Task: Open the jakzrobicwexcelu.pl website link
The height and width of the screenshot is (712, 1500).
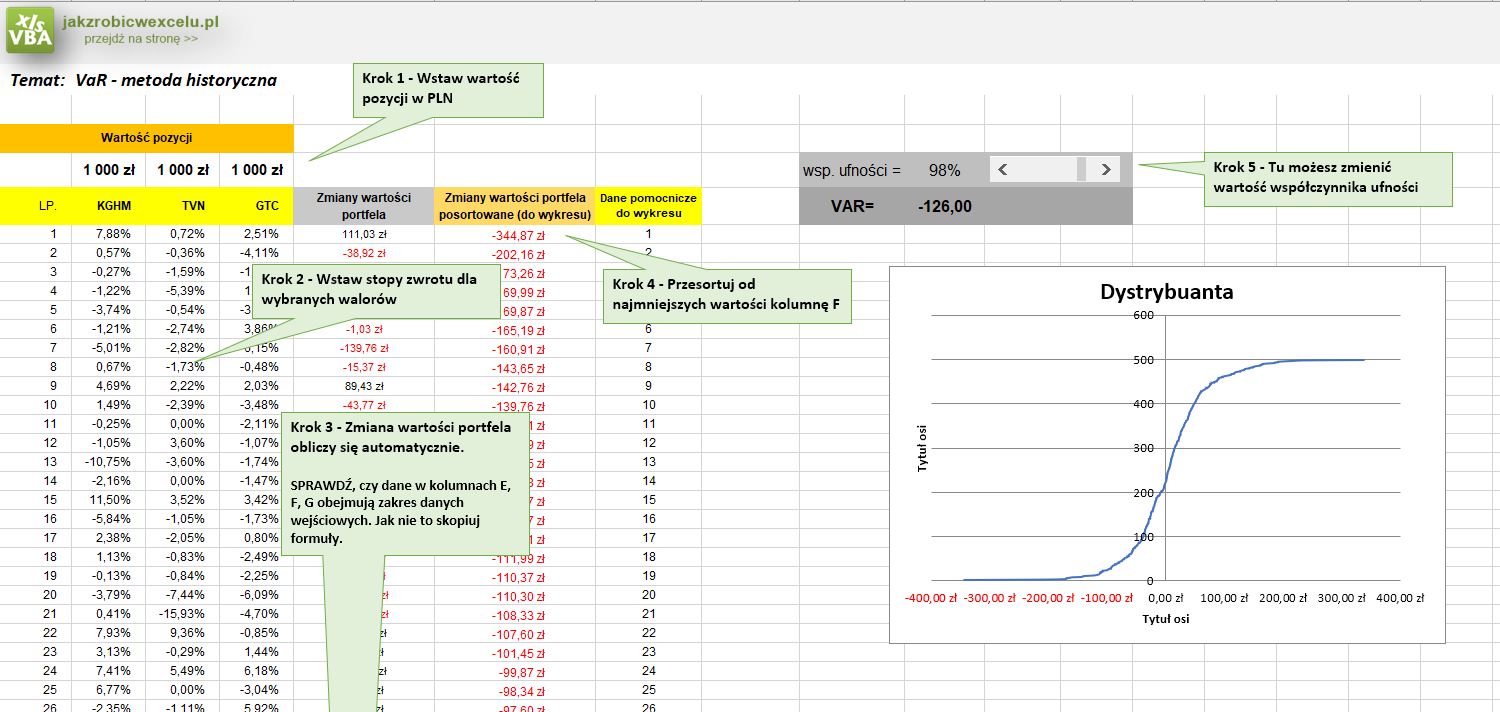Action: tap(140, 21)
